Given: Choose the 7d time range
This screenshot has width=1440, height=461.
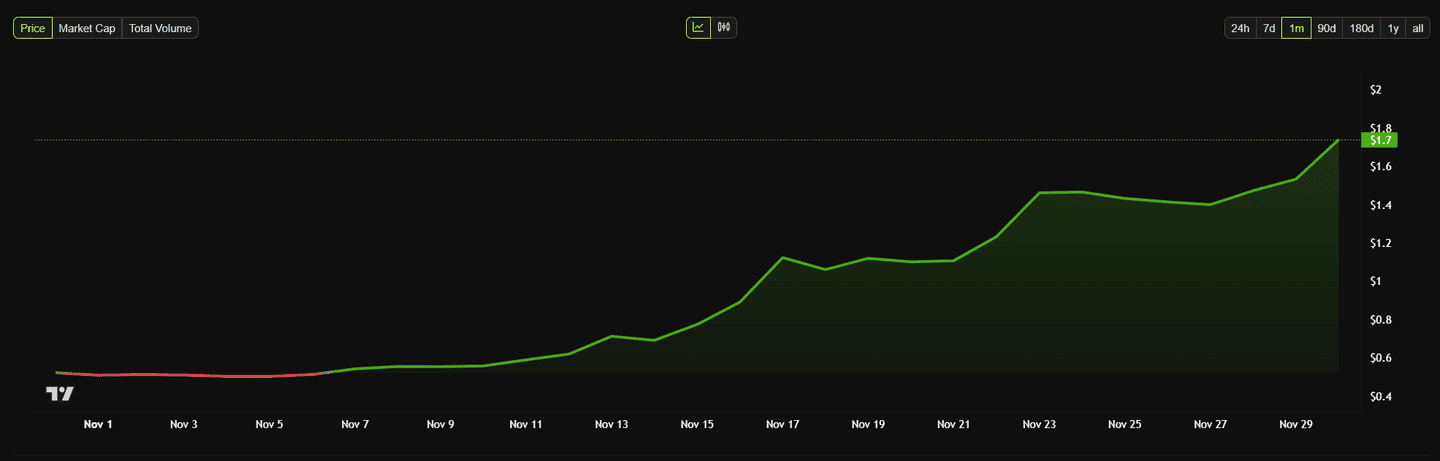Looking at the screenshot, I should (x=1268, y=28).
